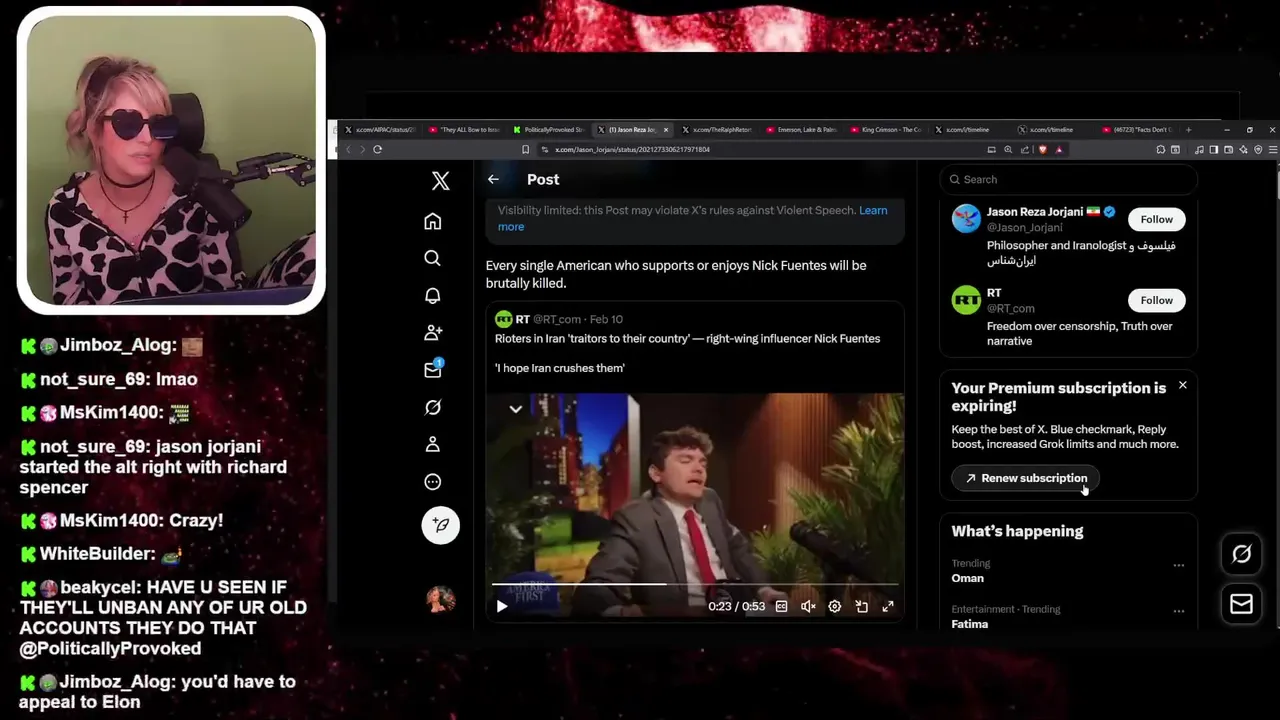Open Profile icon in X sidebar
The height and width of the screenshot is (720, 1280).
click(432, 444)
